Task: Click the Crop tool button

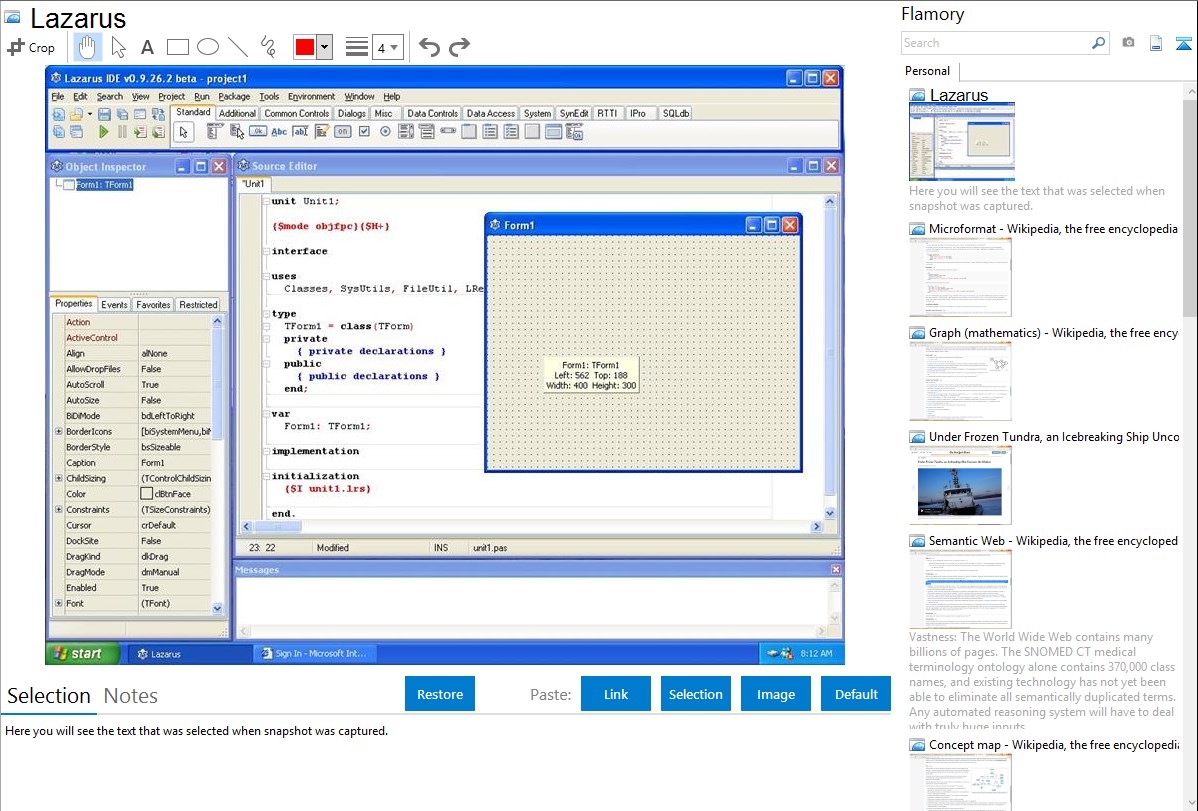Action: pos(31,47)
